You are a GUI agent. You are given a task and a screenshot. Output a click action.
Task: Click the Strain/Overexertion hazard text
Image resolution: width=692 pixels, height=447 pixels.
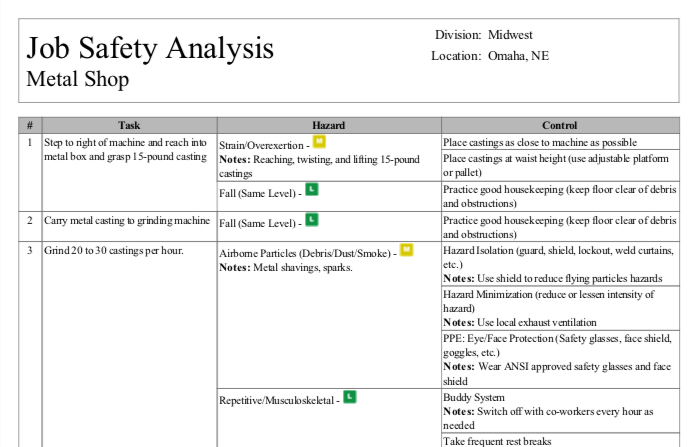point(261,146)
